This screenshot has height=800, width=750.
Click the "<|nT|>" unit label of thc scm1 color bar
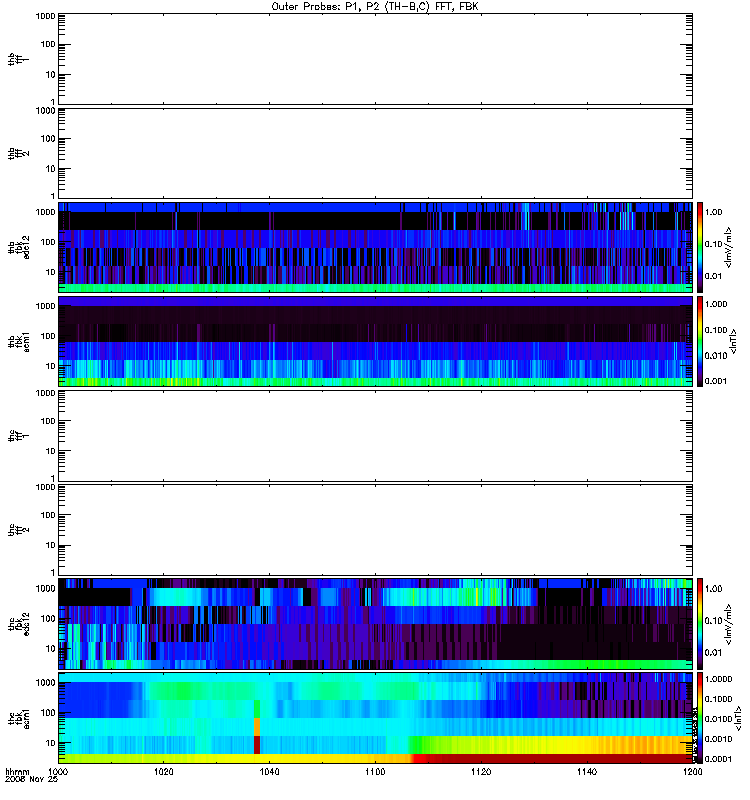737,718
